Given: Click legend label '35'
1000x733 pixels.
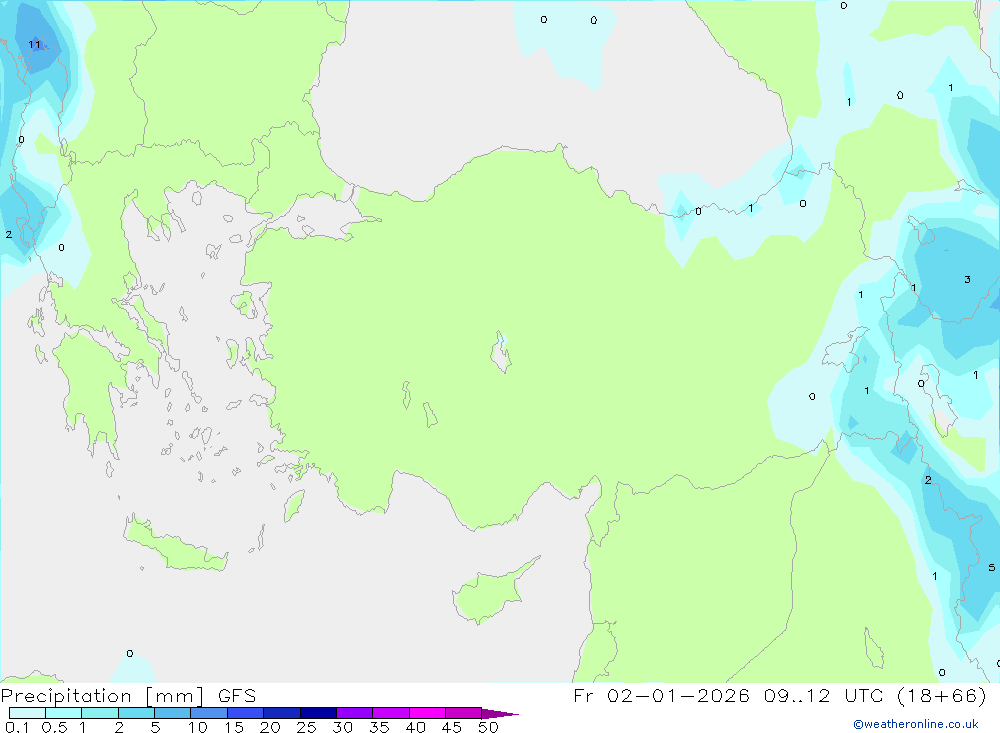Looking at the screenshot, I should click(379, 727).
